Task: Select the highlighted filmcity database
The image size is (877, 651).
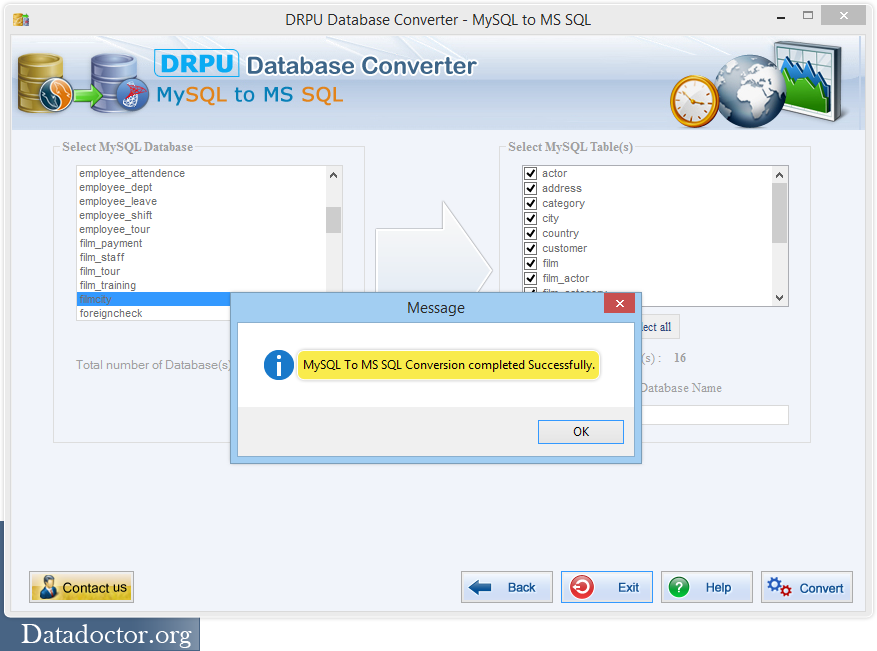Action: (x=153, y=299)
